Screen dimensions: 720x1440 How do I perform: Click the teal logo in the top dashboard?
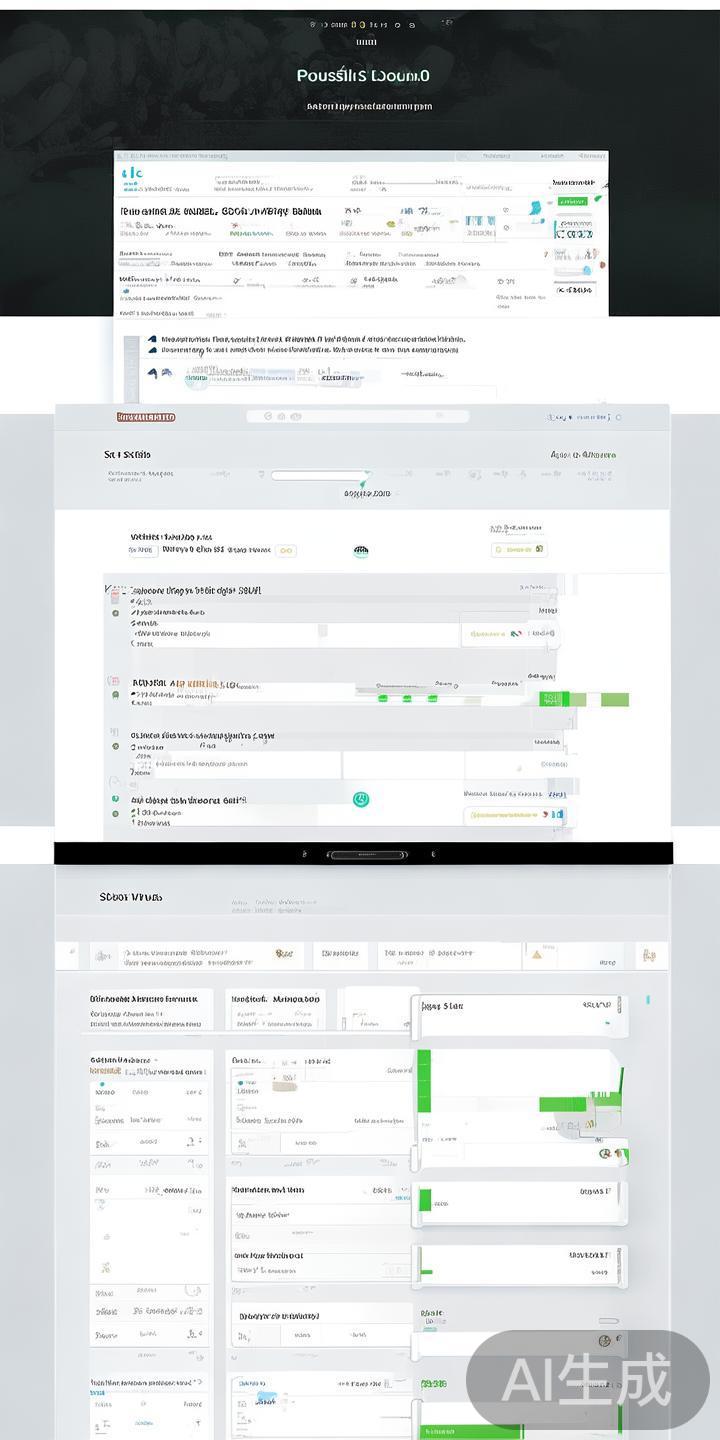coord(131,175)
